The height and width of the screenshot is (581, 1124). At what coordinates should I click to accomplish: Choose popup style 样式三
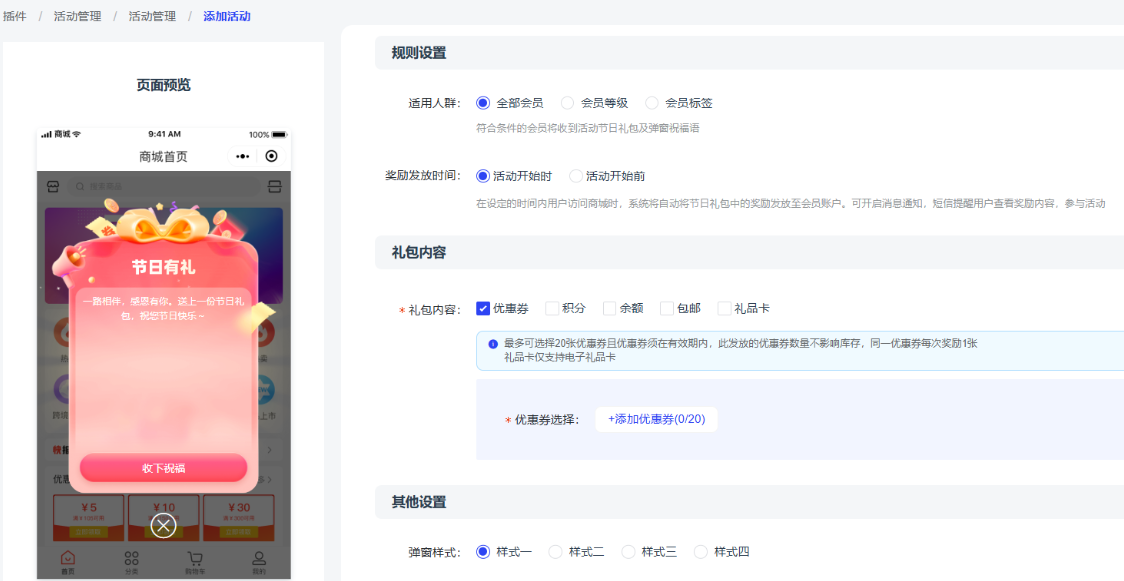coord(628,552)
